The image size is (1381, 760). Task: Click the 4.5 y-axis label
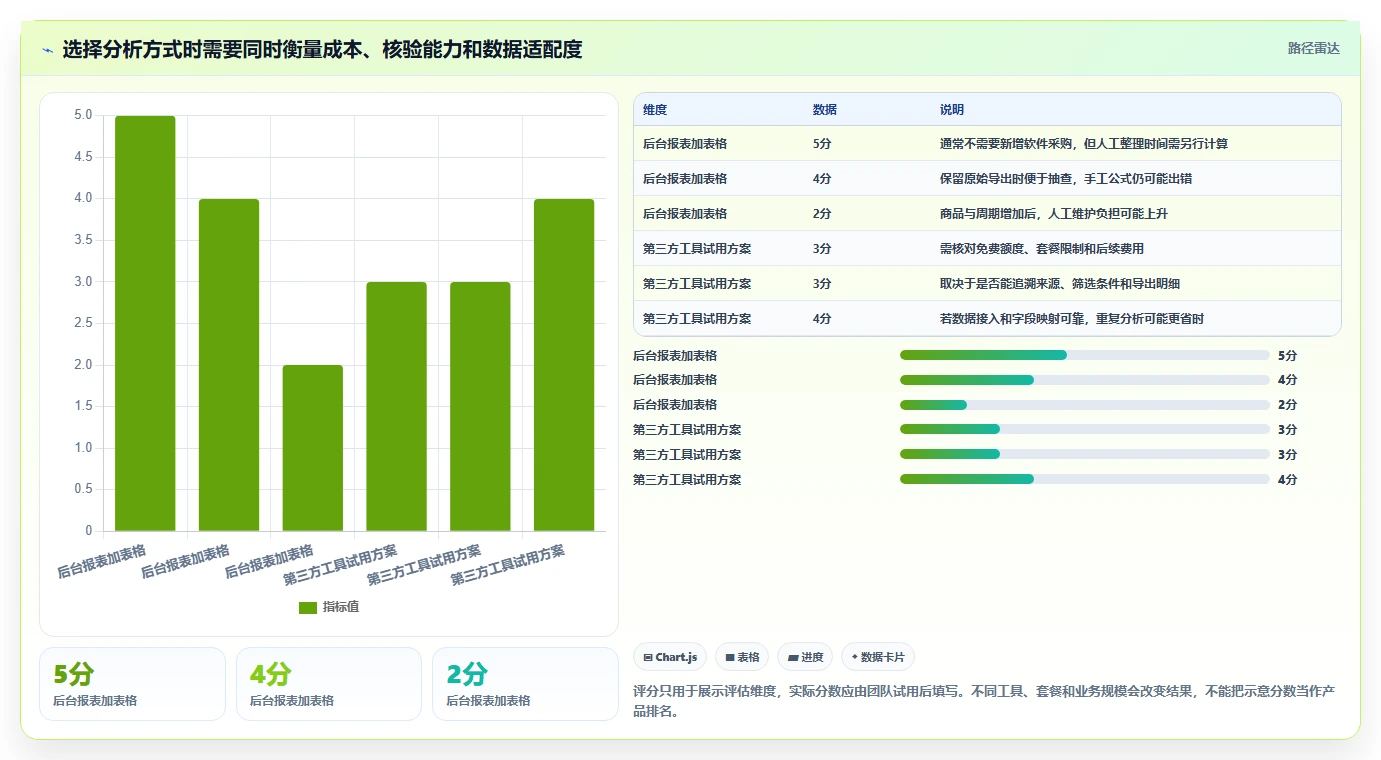83,157
